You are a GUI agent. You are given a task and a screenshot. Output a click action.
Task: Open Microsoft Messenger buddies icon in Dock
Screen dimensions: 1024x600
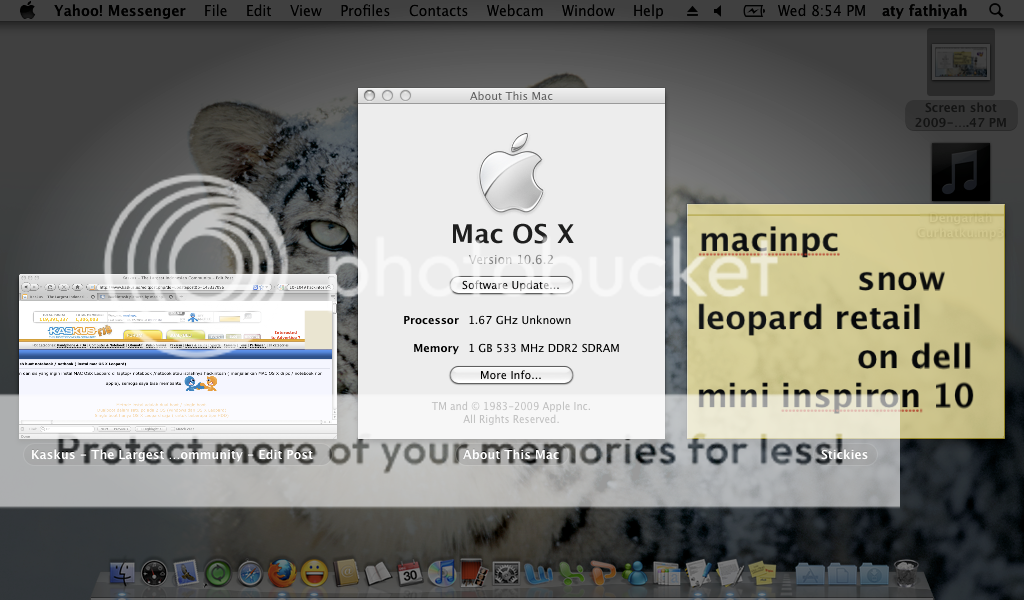point(635,574)
